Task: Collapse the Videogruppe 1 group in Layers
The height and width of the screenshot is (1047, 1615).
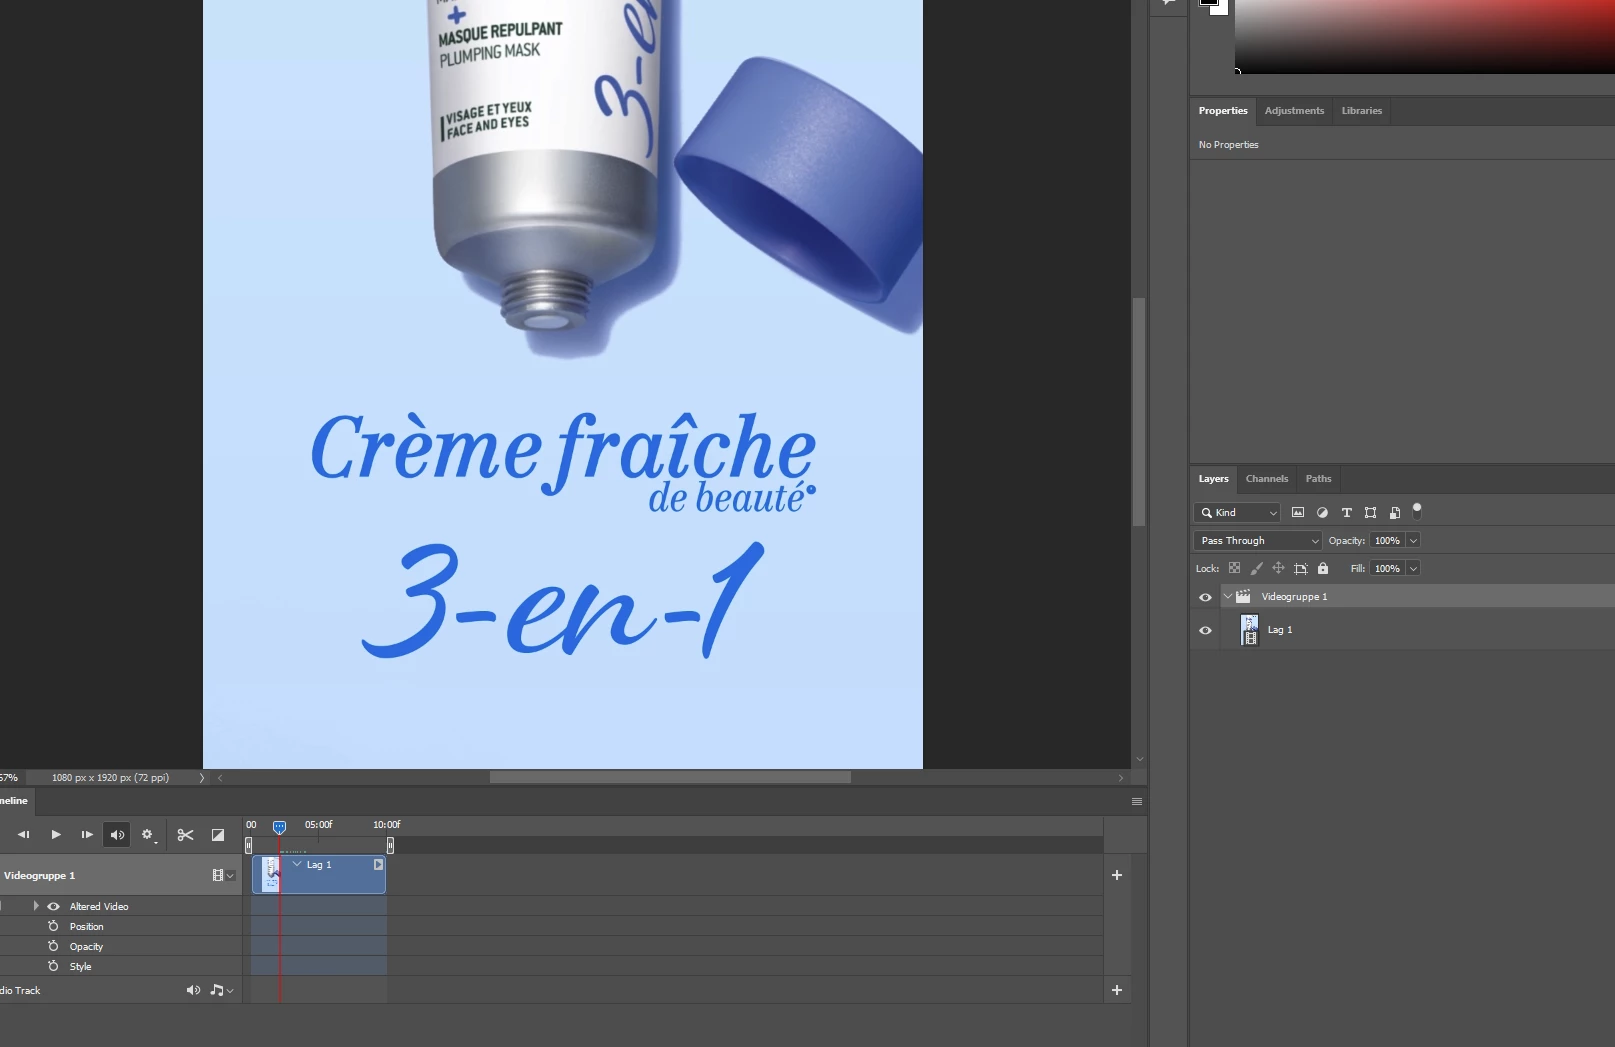Action: pyautogui.click(x=1227, y=596)
